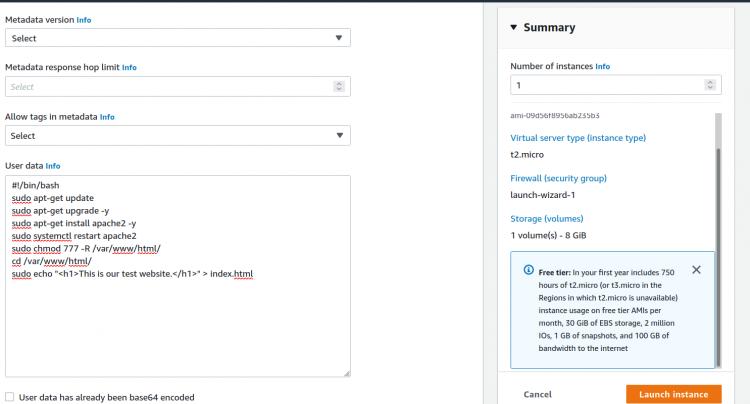Collapse the Summary panel triangle

[513, 28]
